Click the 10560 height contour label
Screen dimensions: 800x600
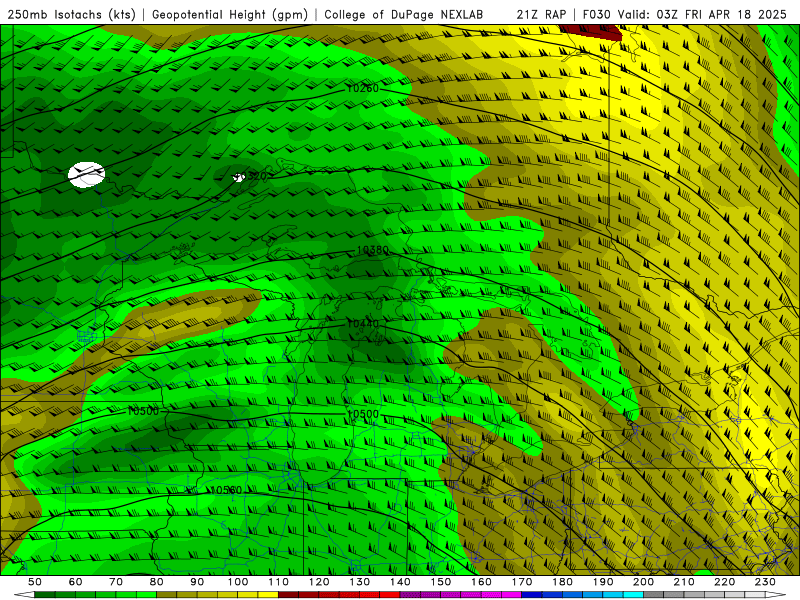226,490
